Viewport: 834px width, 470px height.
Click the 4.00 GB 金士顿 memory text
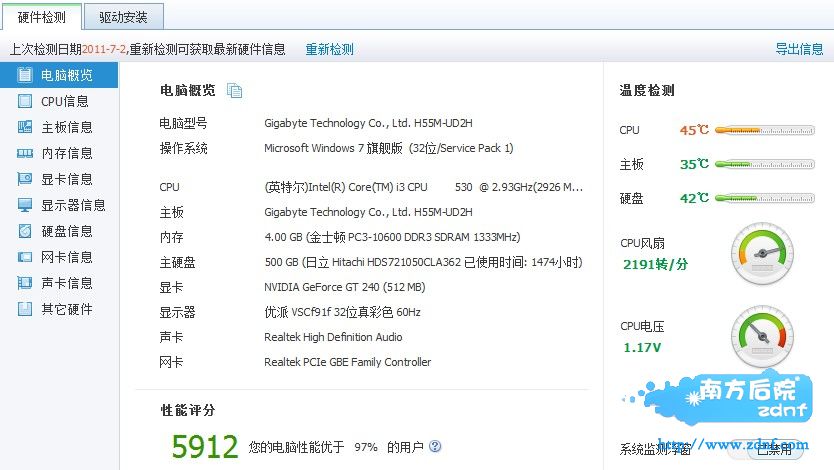[393, 237]
